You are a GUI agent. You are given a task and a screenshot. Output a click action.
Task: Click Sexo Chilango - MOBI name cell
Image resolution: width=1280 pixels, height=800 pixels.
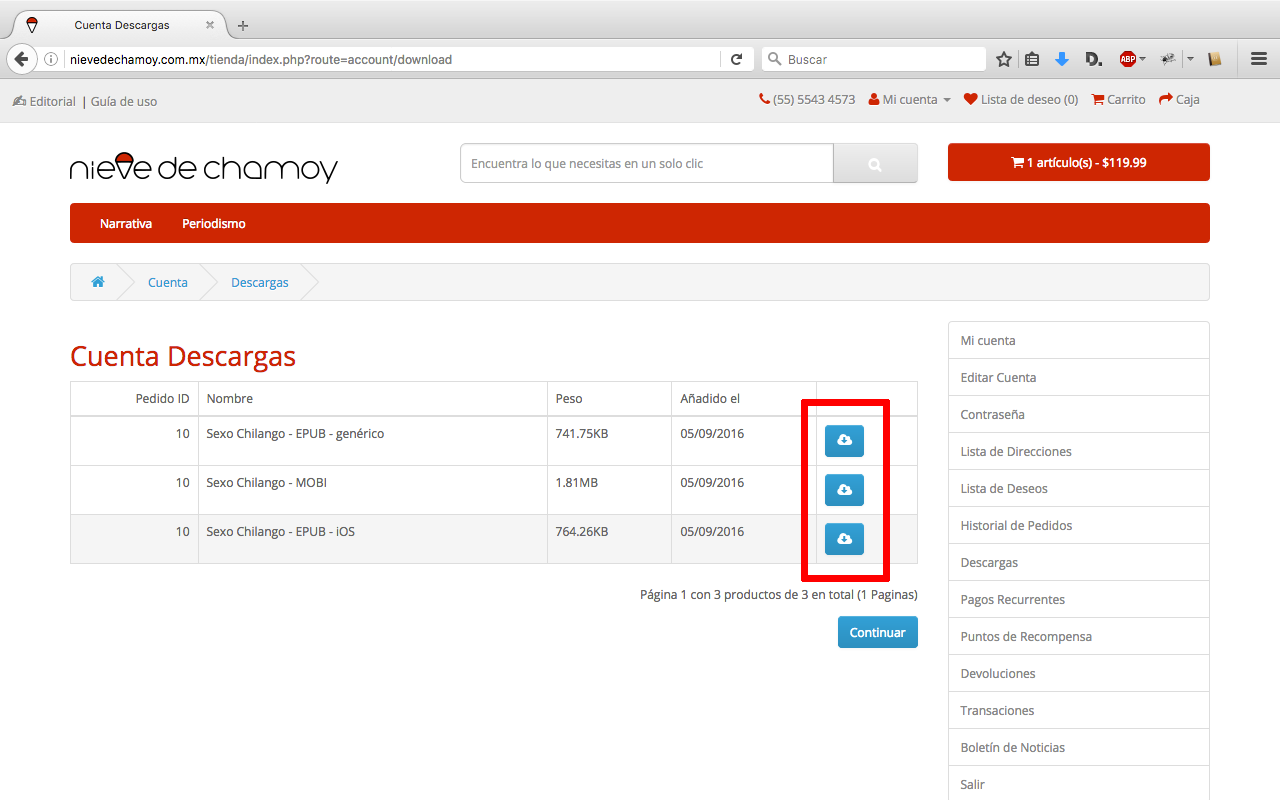tap(372, 490)
